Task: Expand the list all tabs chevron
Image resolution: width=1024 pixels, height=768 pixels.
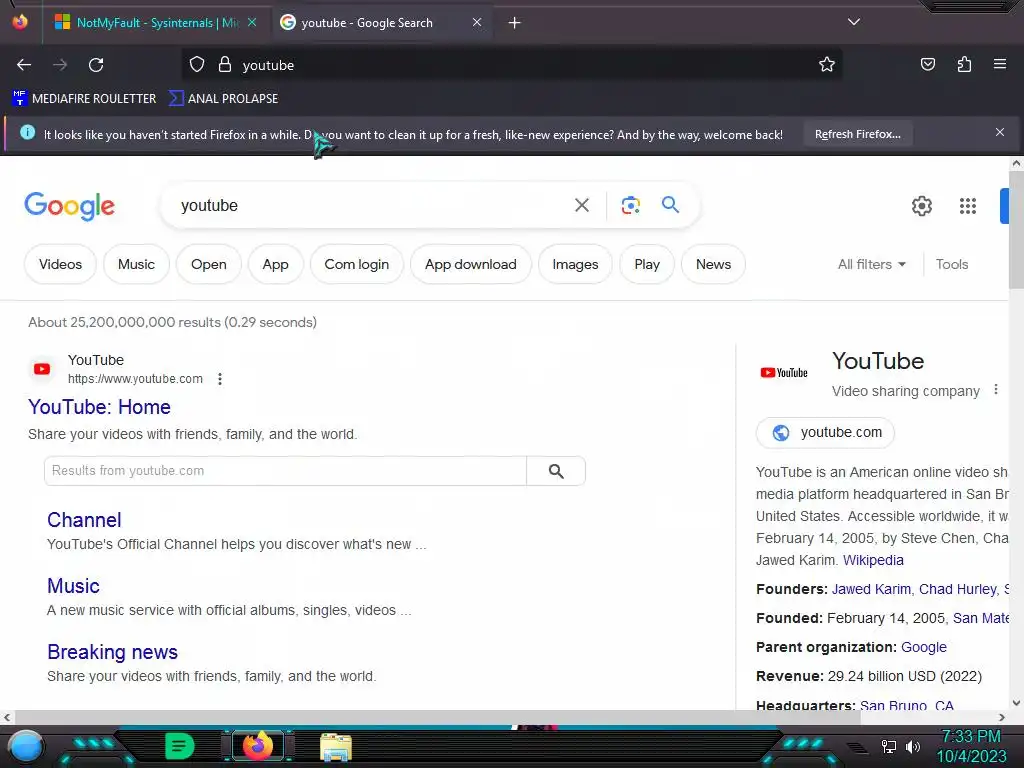Action: 854,22
